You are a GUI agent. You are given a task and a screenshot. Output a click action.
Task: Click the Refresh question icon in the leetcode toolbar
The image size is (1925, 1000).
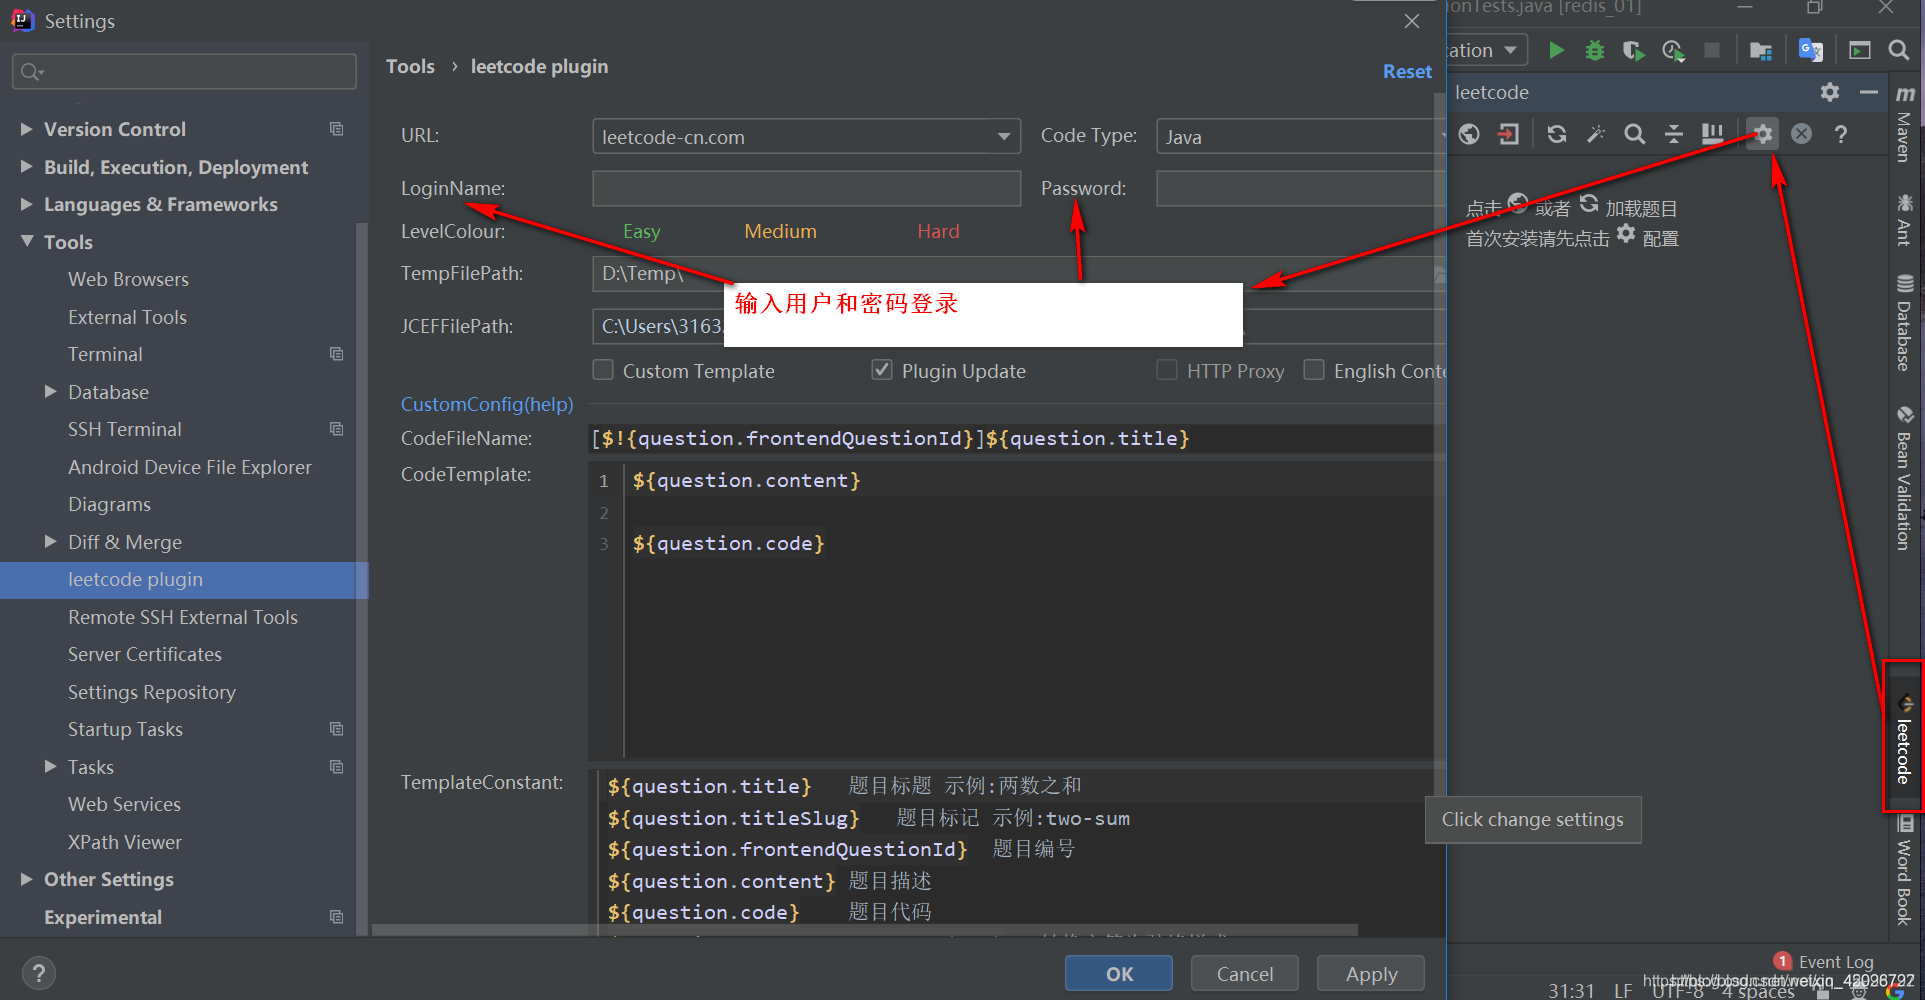click(1557, 134)
